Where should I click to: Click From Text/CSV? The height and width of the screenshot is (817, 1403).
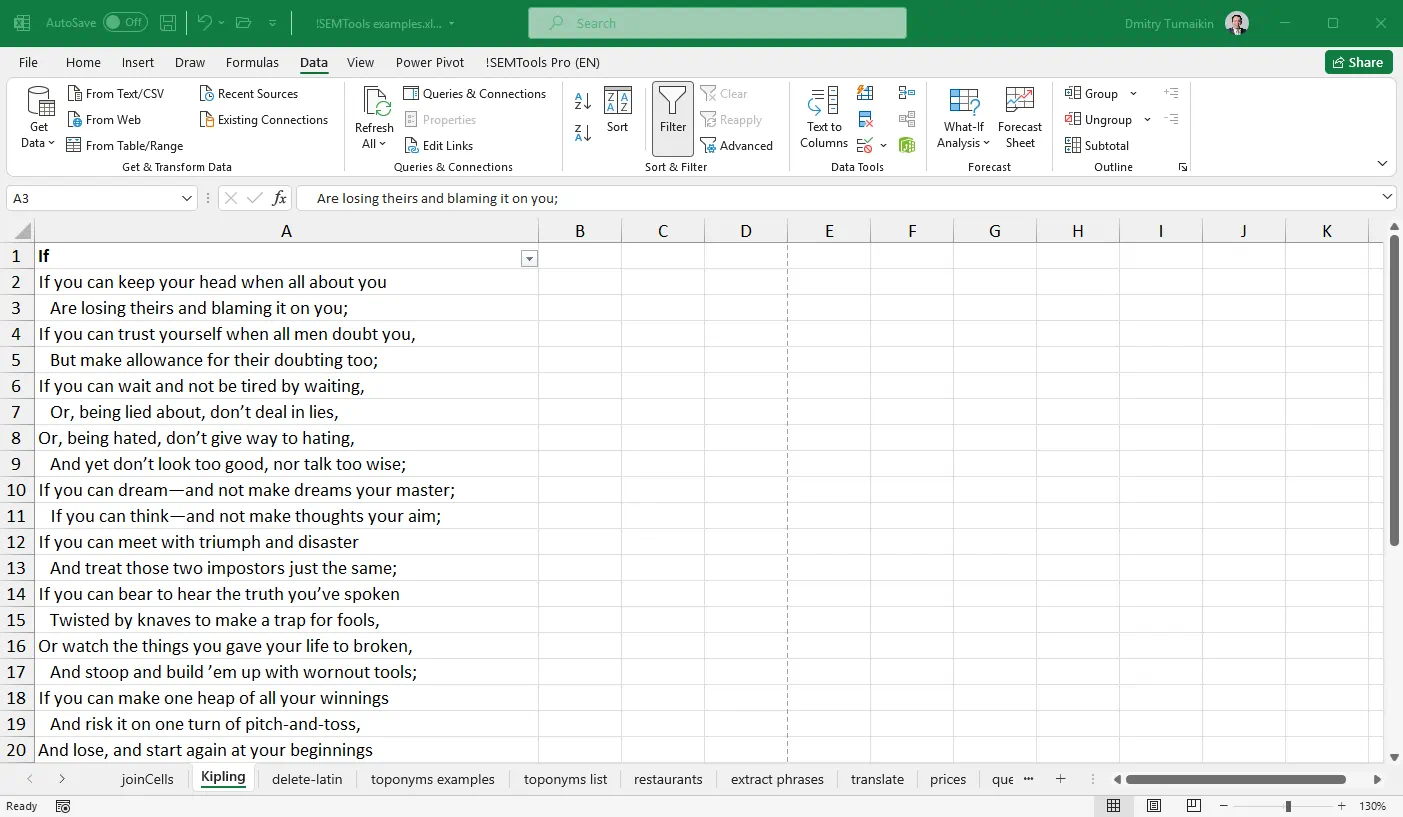click(x=116, y=93)
